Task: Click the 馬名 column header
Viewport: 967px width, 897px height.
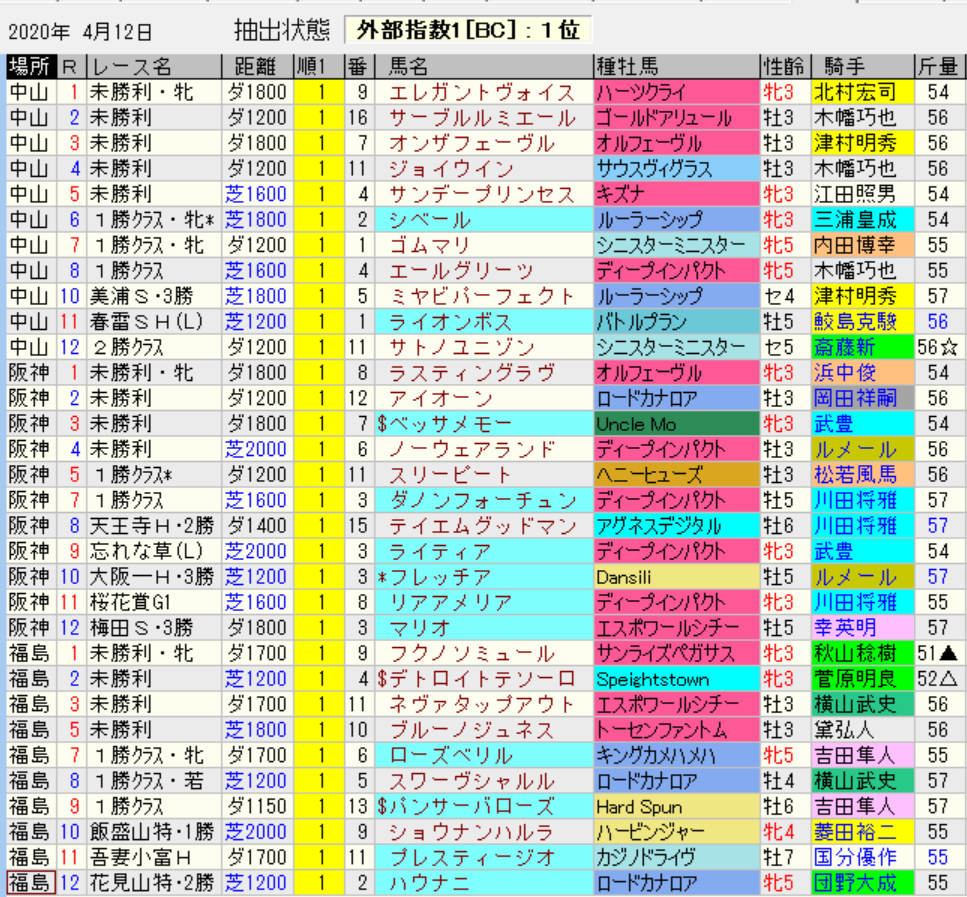Action: click(x=408, y=67)
